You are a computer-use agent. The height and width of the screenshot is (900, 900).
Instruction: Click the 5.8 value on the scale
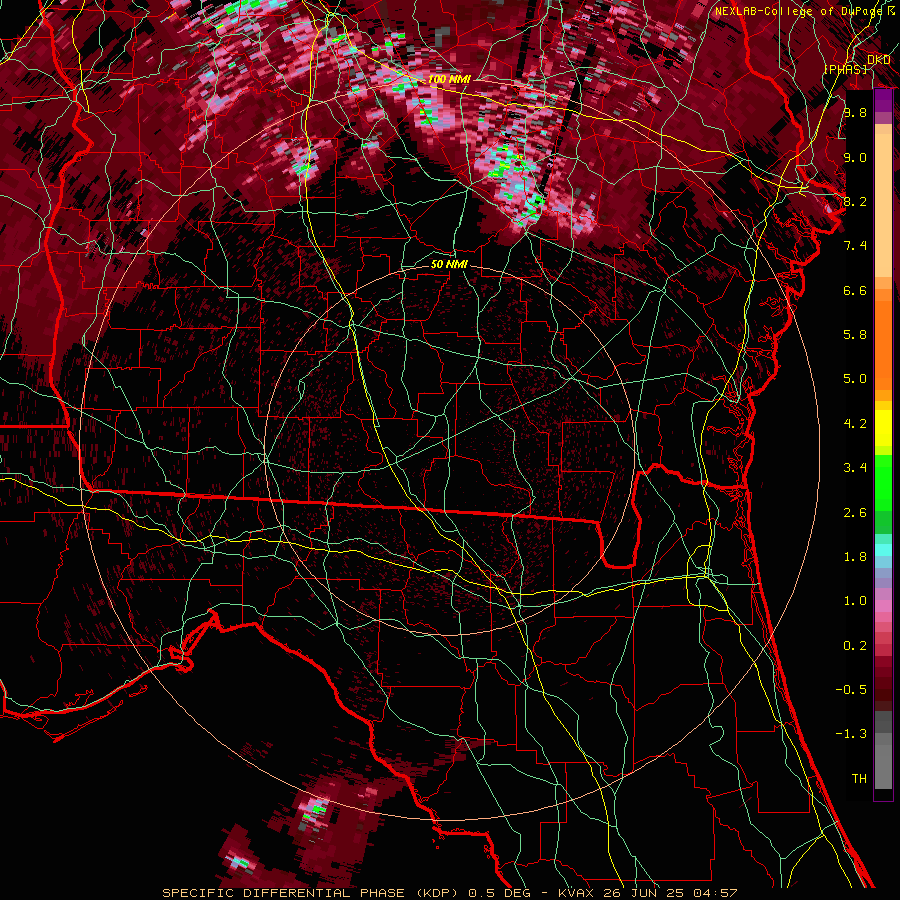(x=855, y=335)
